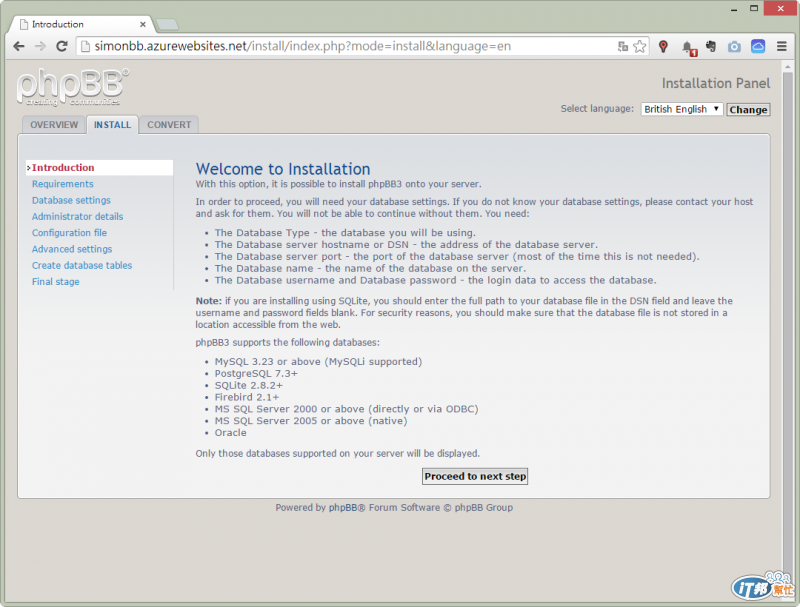Click the Evernote elephant extension icon

tap(711, 46)
